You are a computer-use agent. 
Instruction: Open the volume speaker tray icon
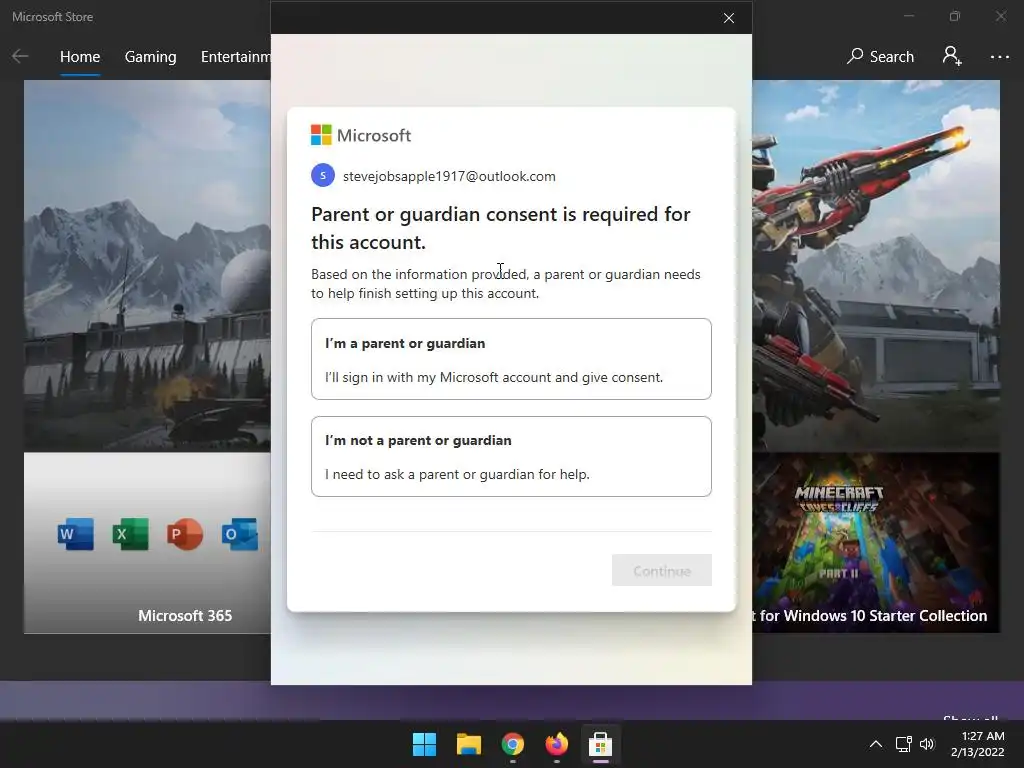927,744
